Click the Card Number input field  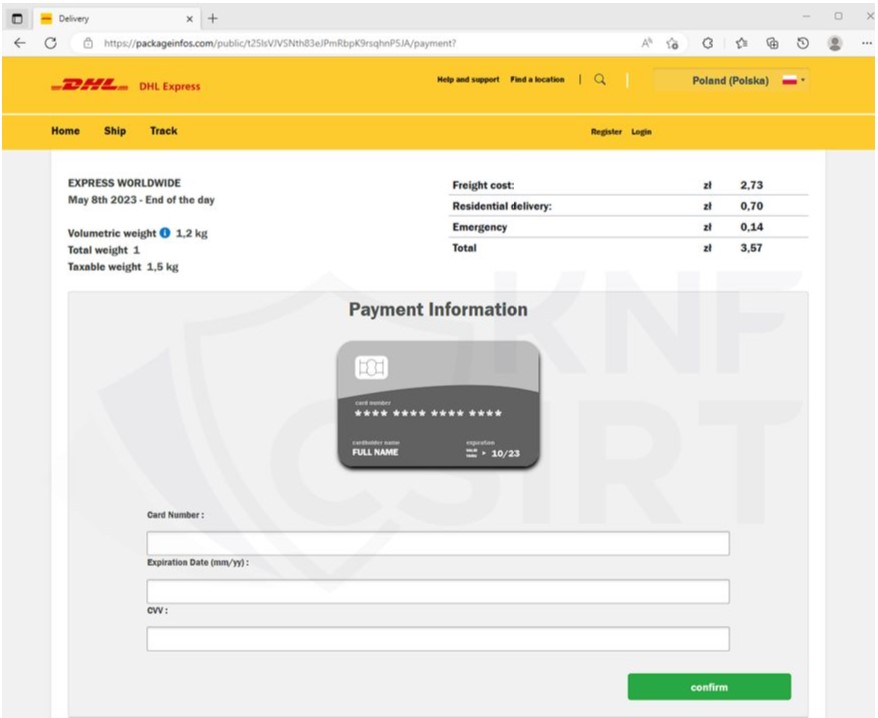(437, 543)
